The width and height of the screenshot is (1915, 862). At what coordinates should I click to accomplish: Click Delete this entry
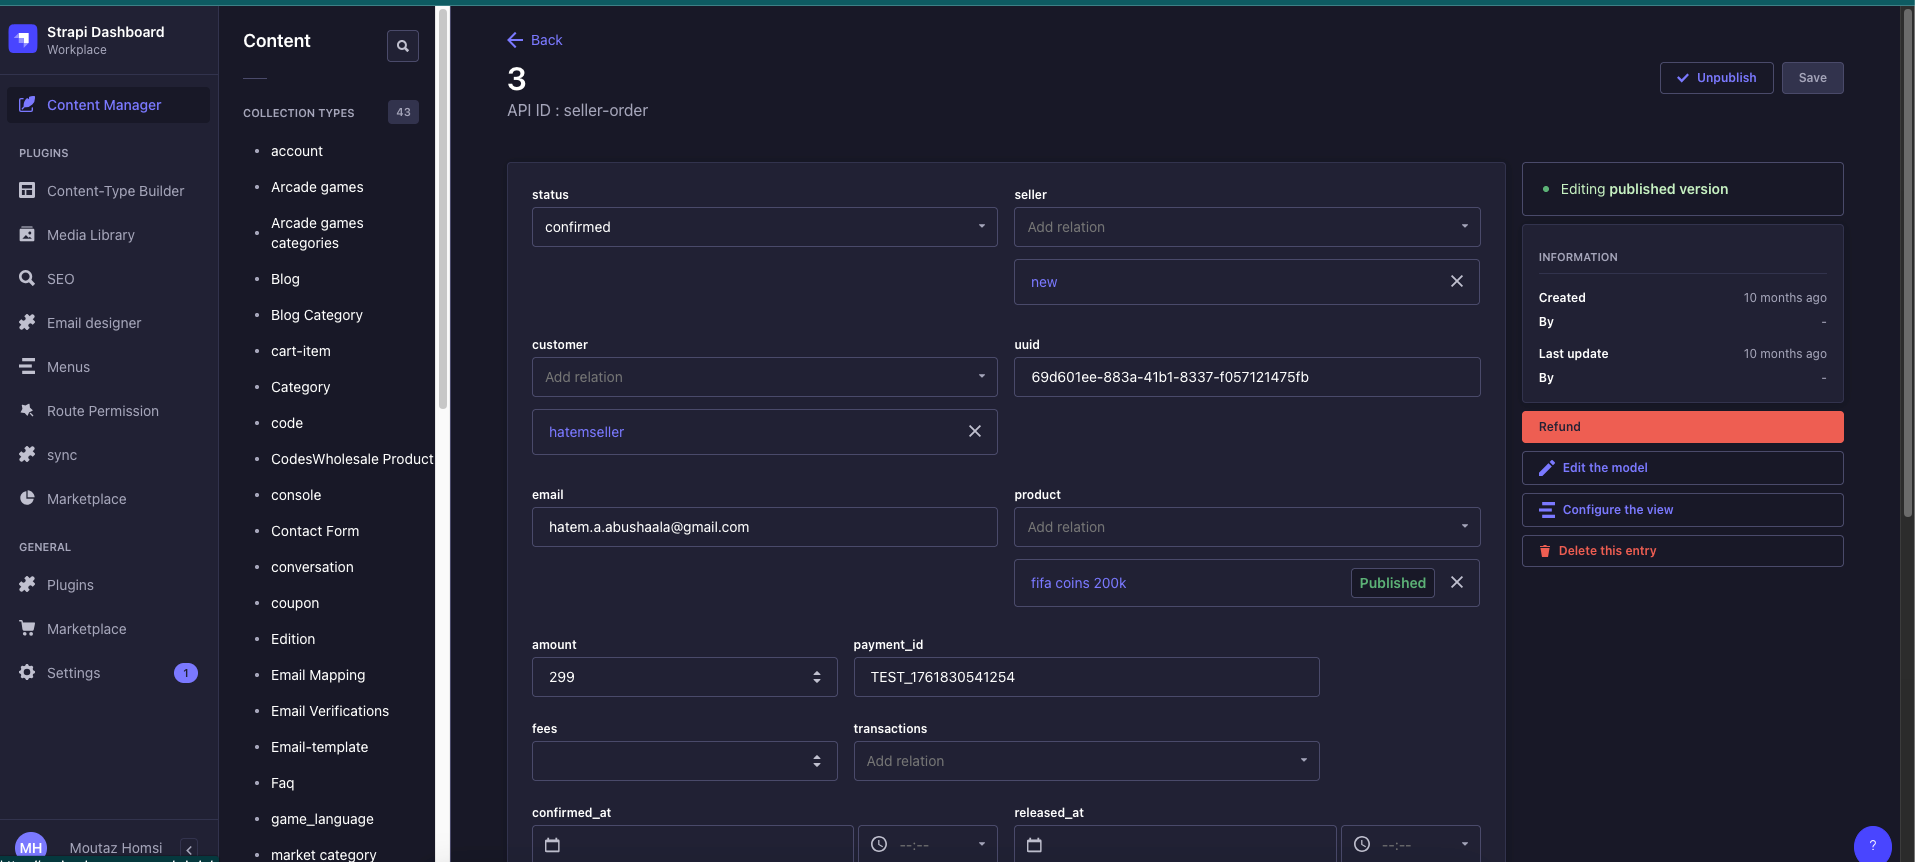(x=1682, y=551)
